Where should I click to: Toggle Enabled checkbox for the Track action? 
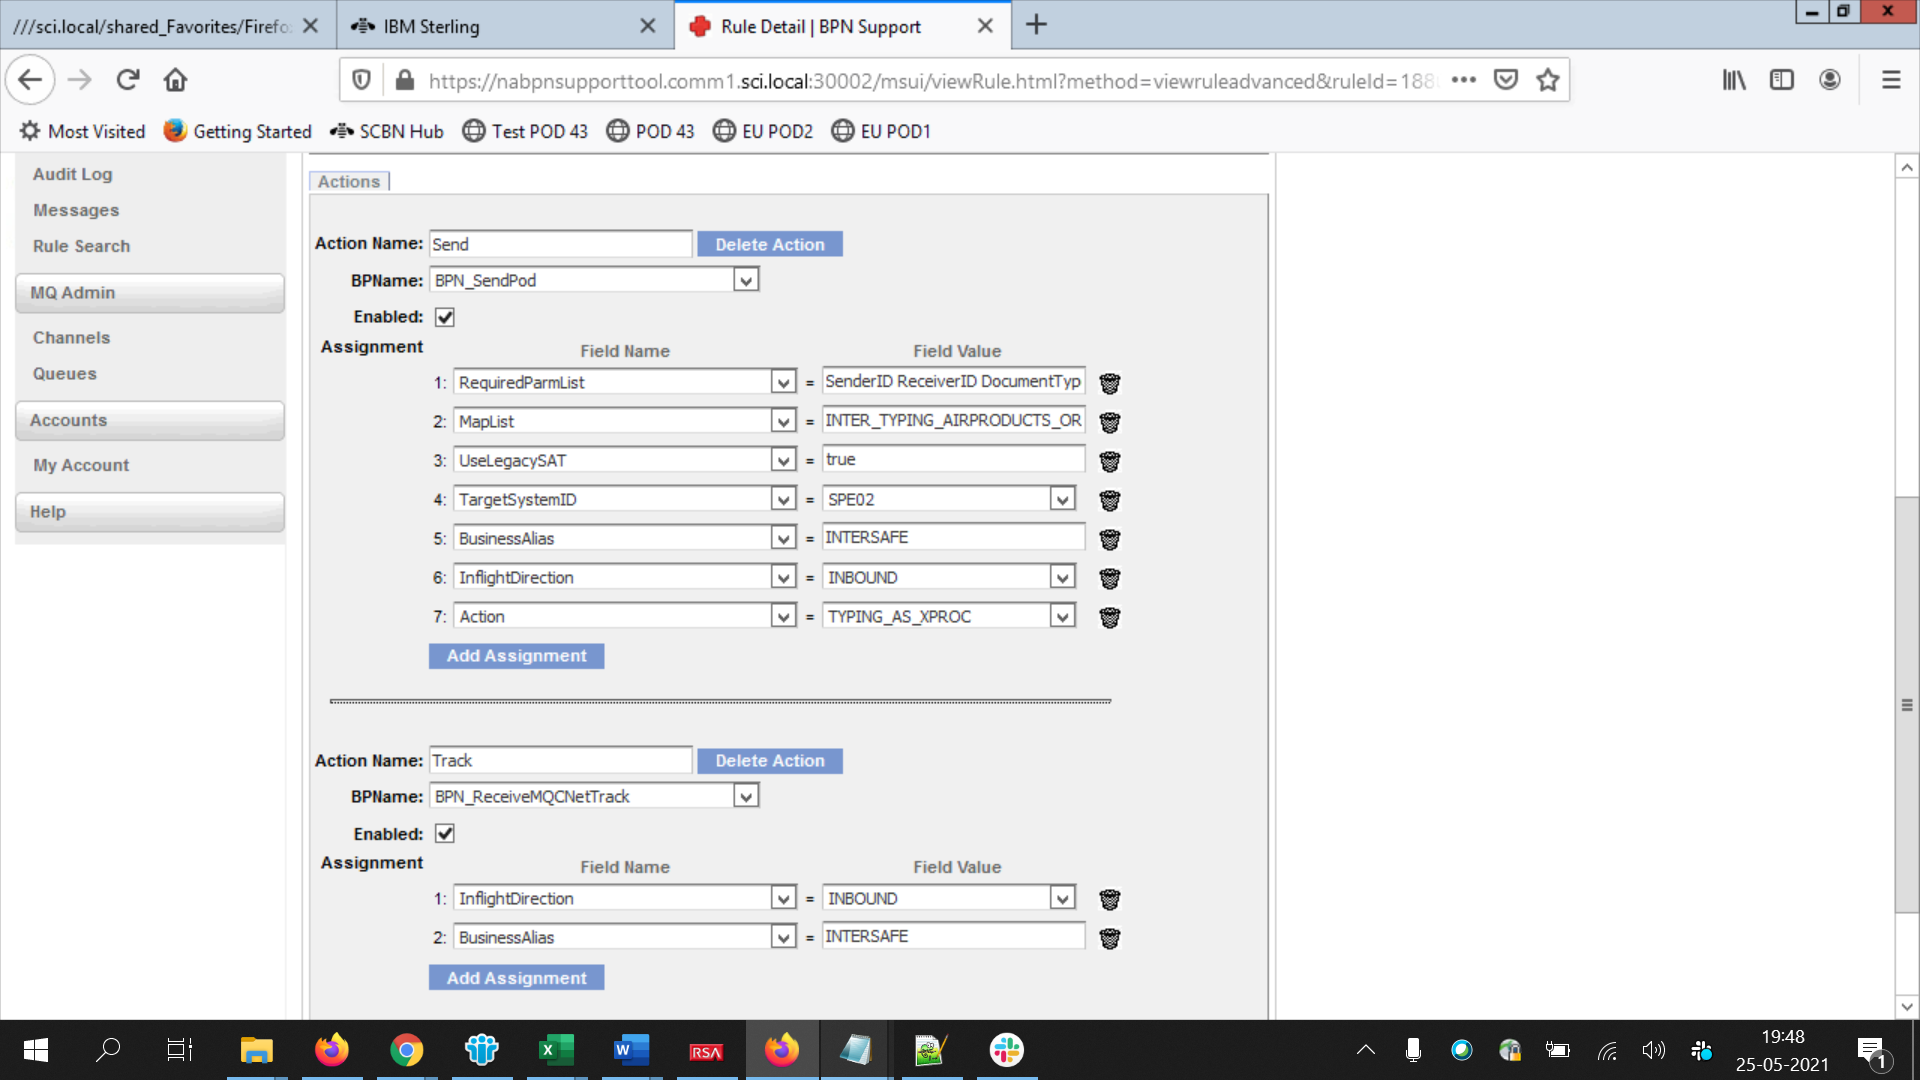coord(445,834)
